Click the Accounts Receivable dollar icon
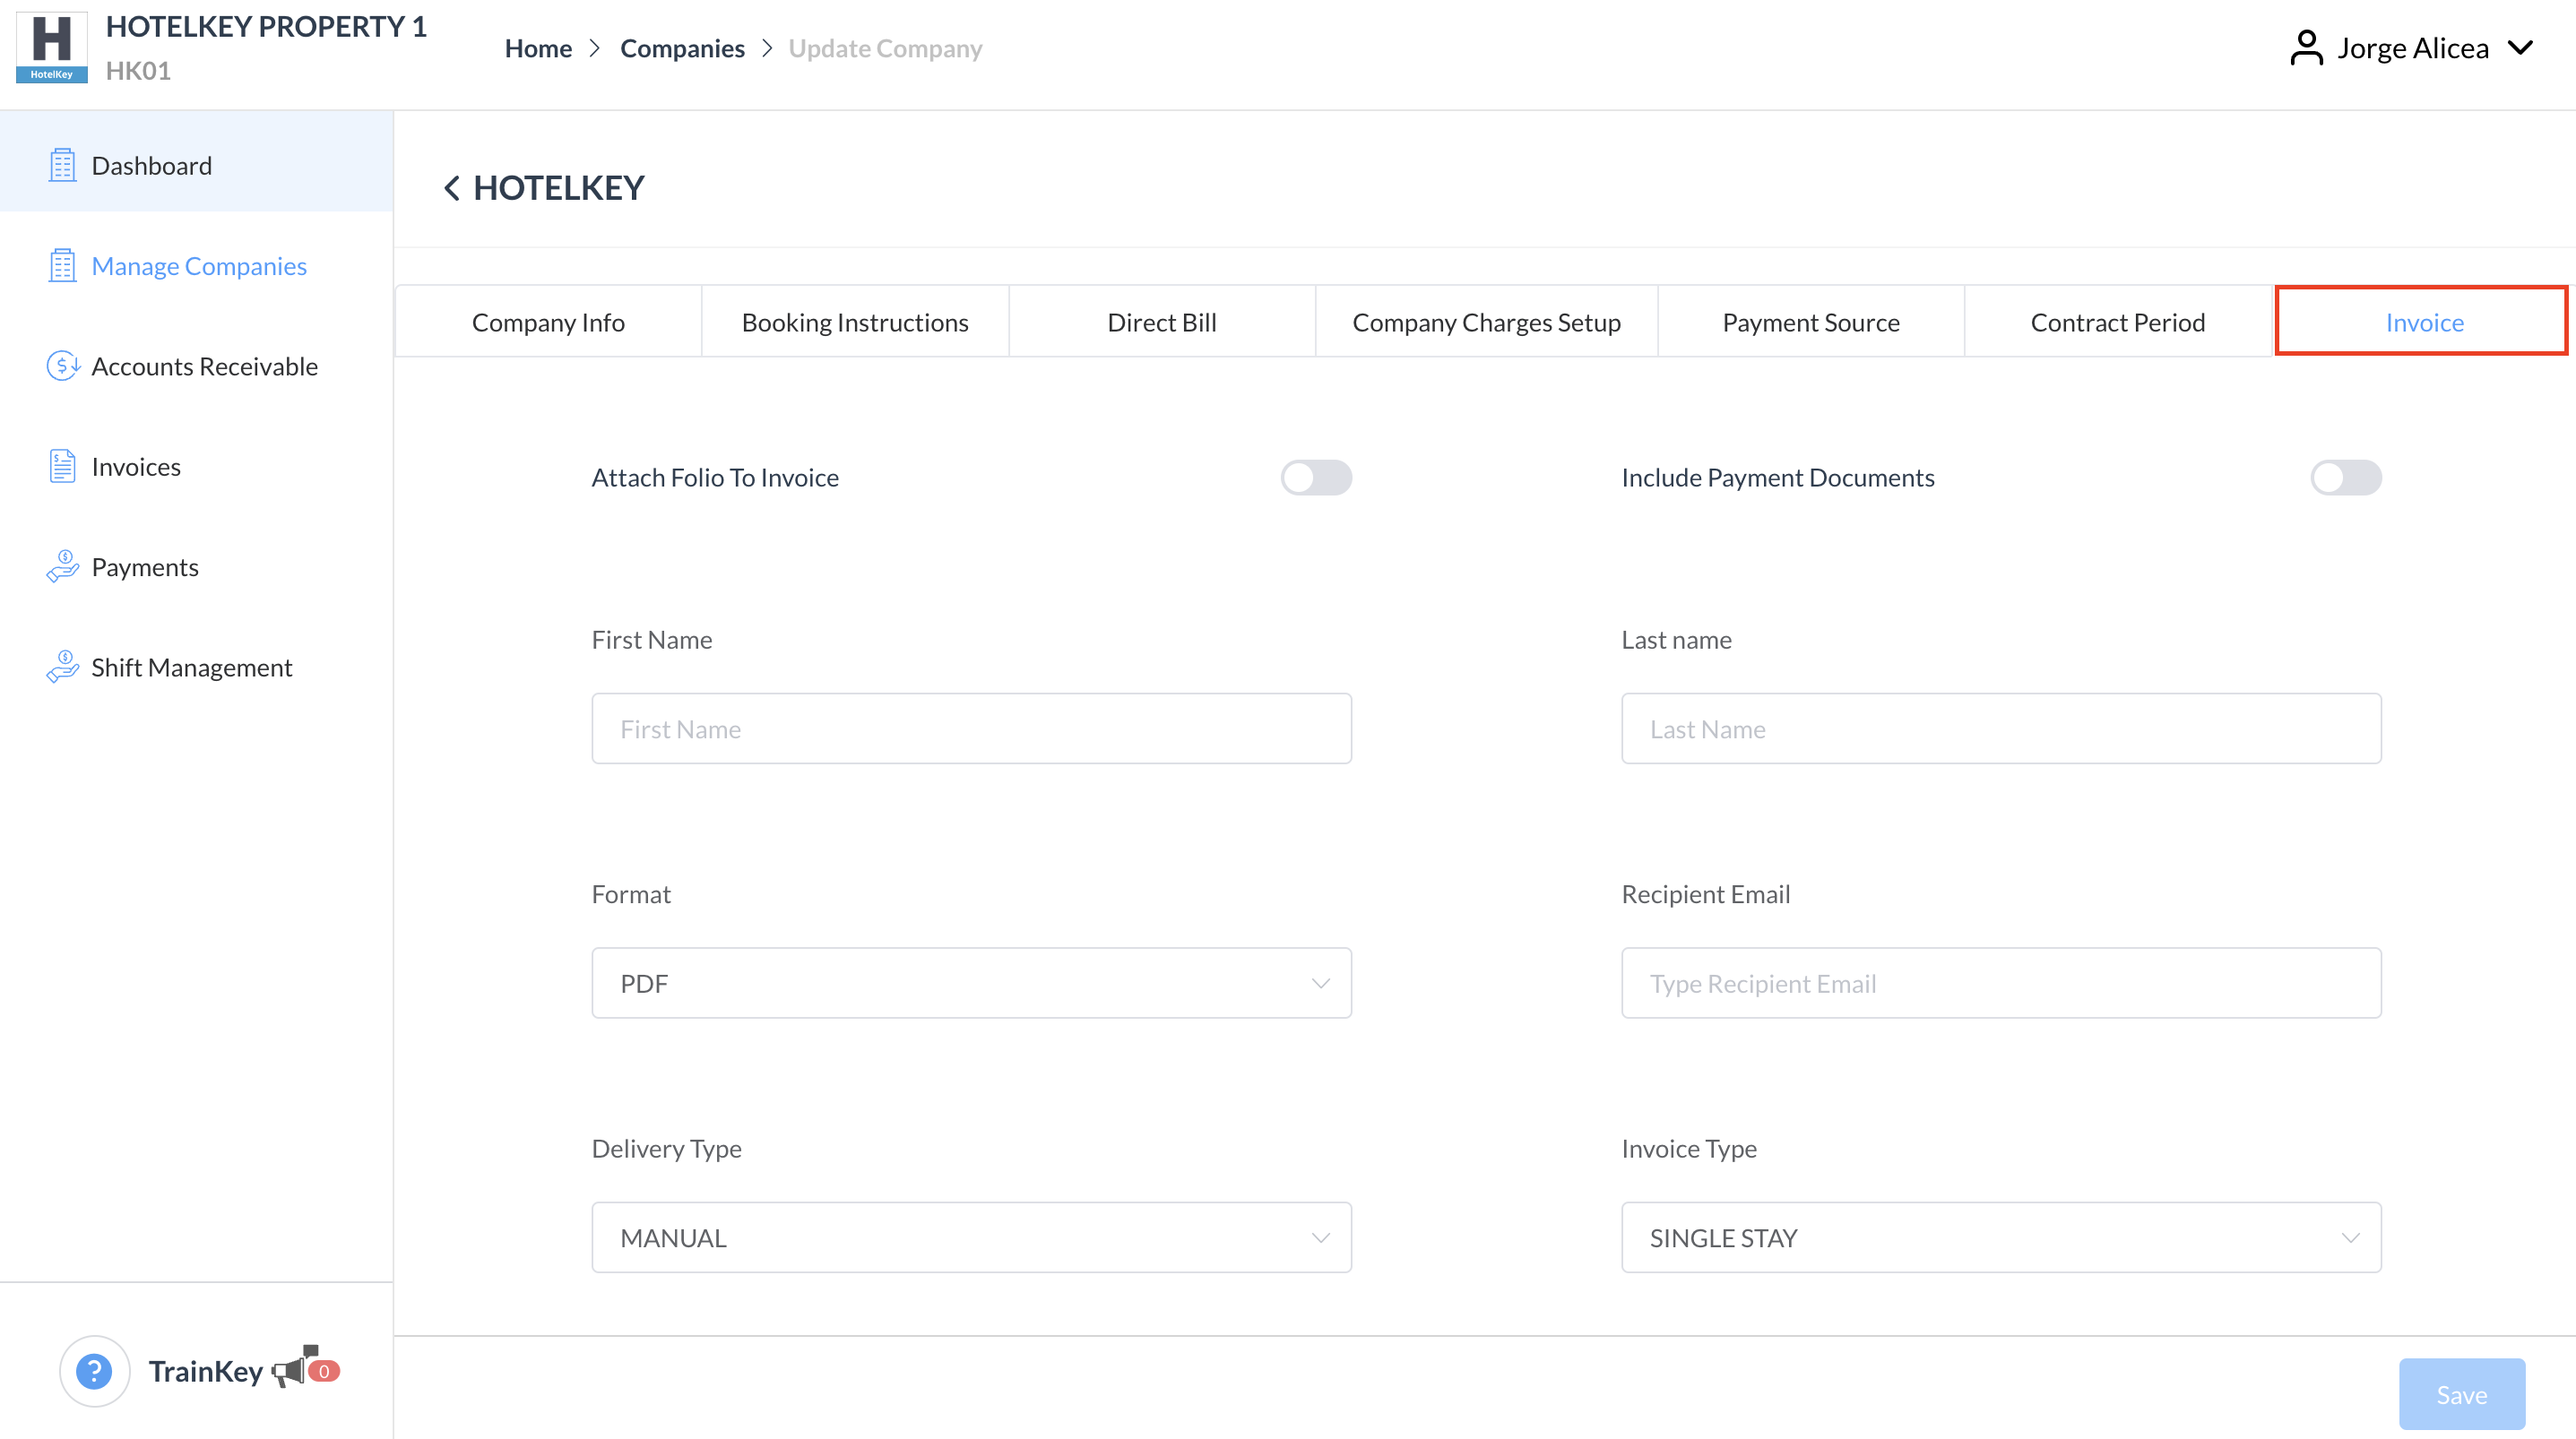This screenshot has height=1439, width=2576. 62,366
